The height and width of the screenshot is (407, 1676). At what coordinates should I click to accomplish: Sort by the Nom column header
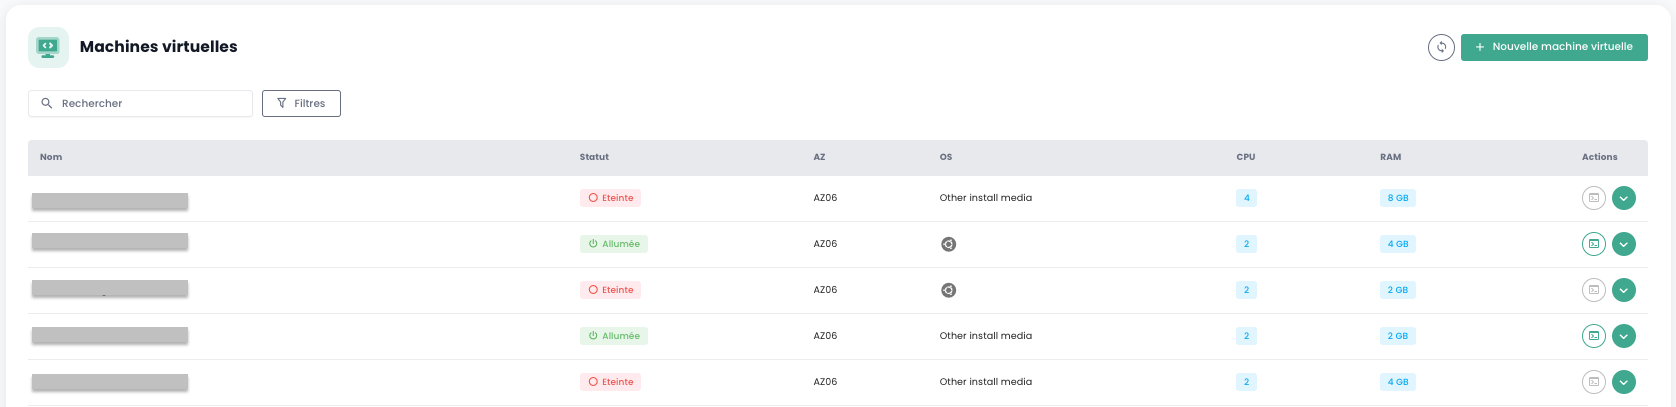(51, 157)
